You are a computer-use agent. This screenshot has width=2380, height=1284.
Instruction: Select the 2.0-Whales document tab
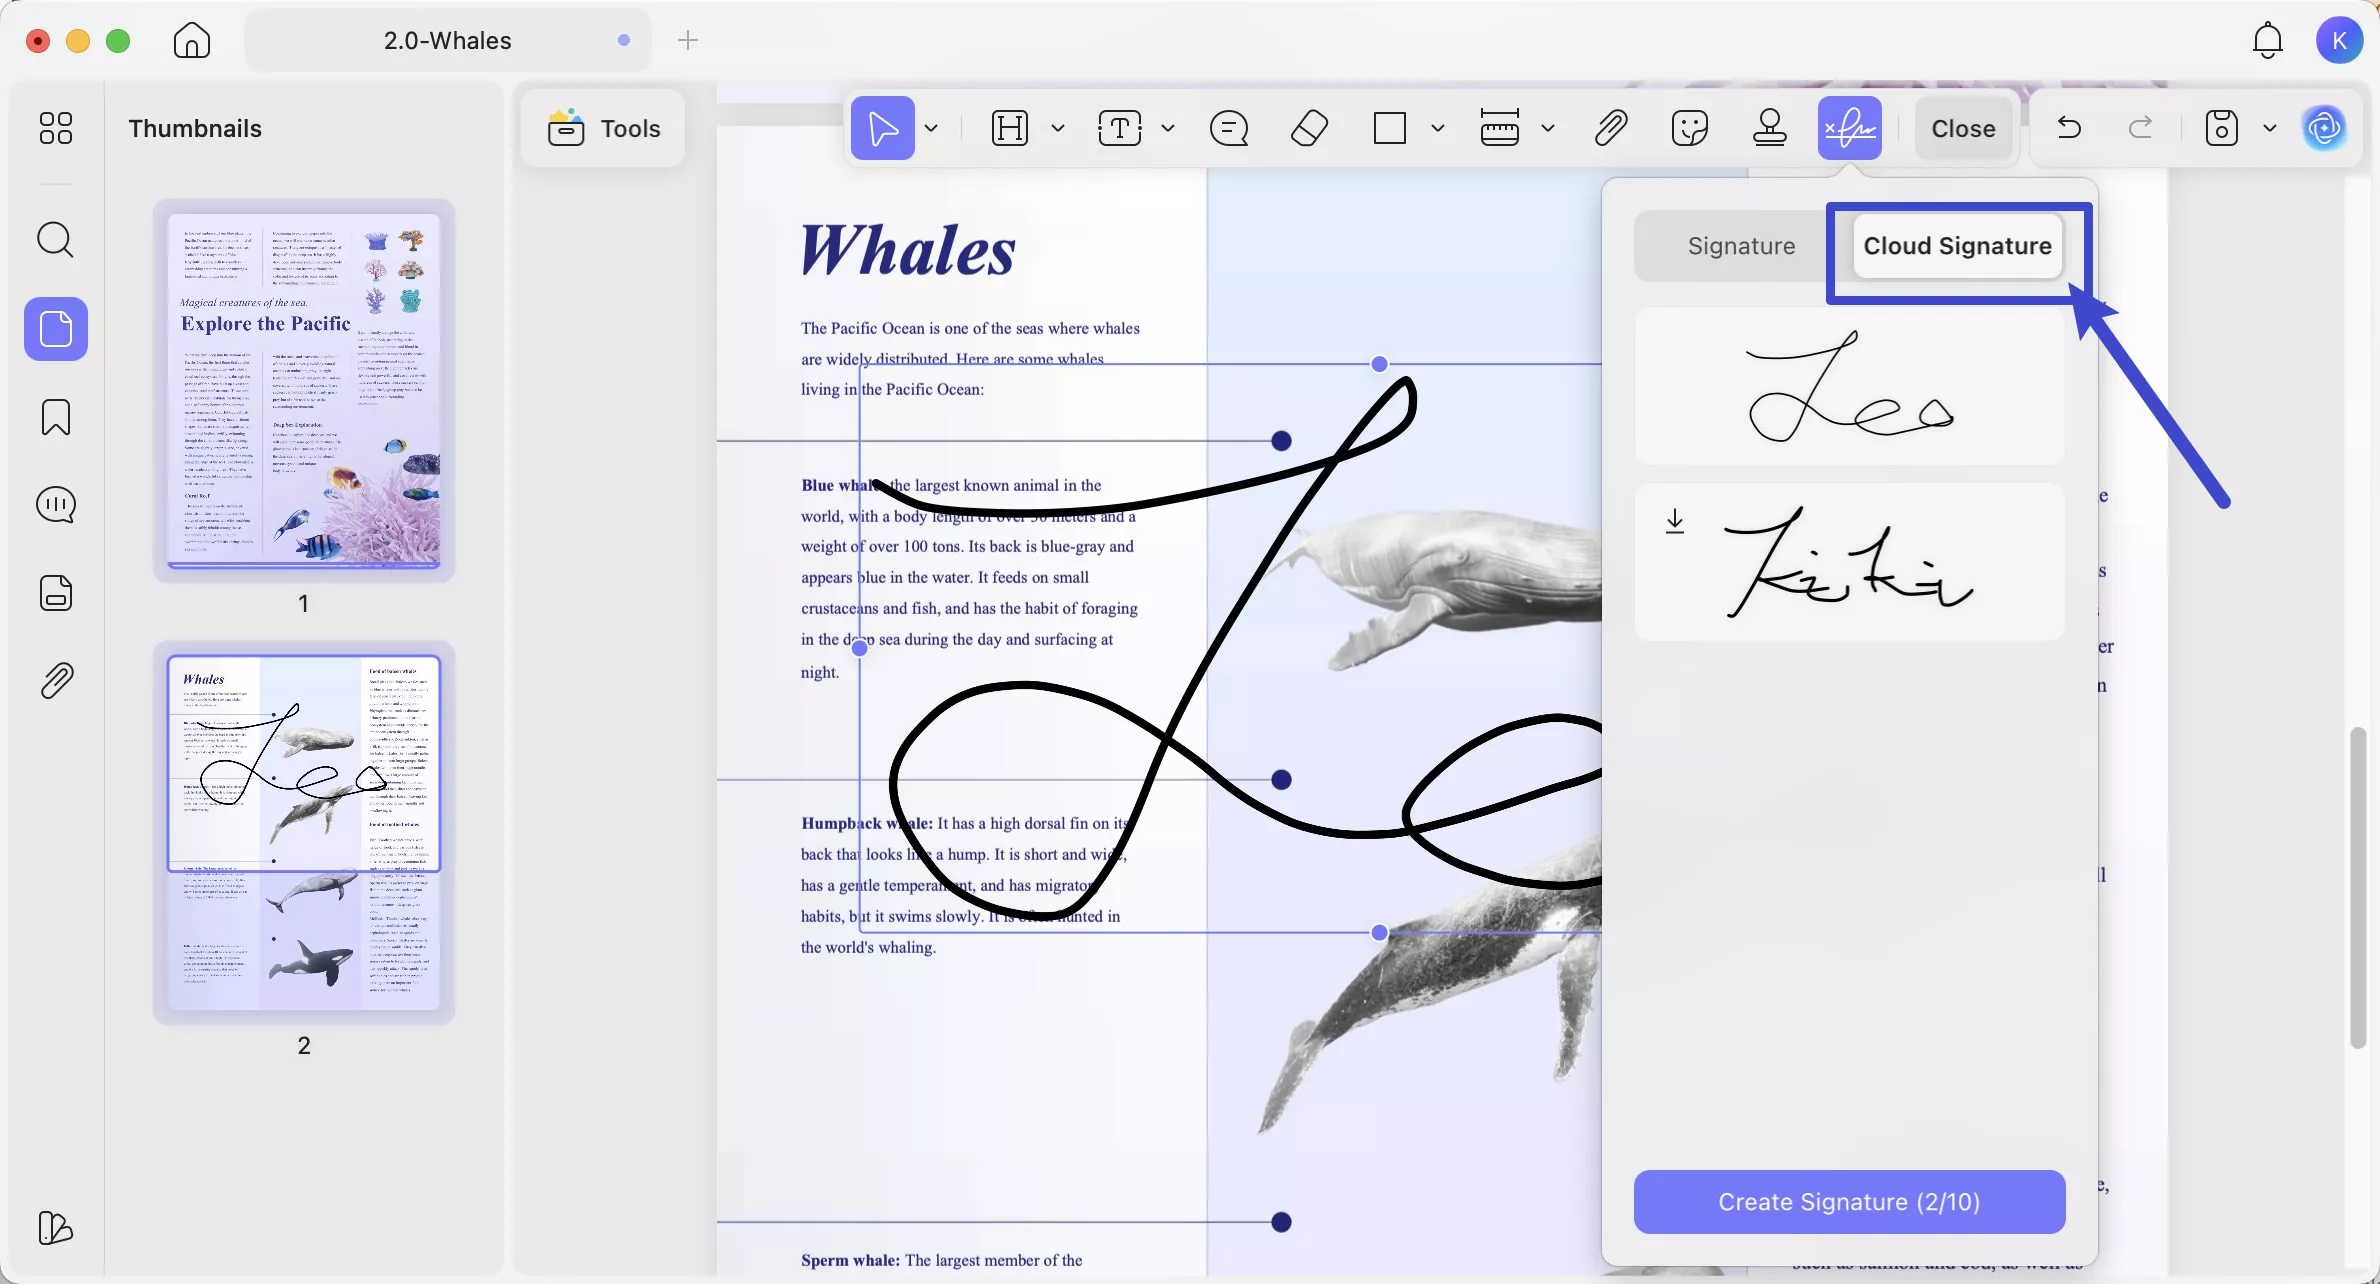pos(448,41)
